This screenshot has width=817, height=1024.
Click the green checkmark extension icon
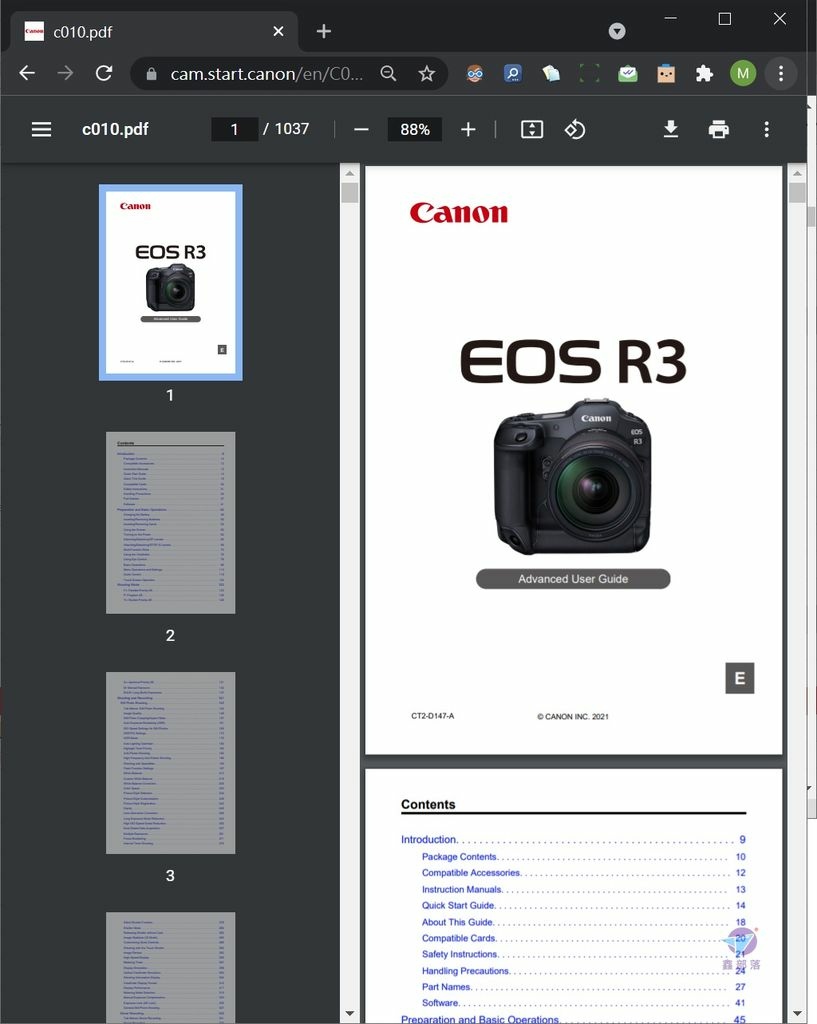pyautogui.click(x=628, y=74)
